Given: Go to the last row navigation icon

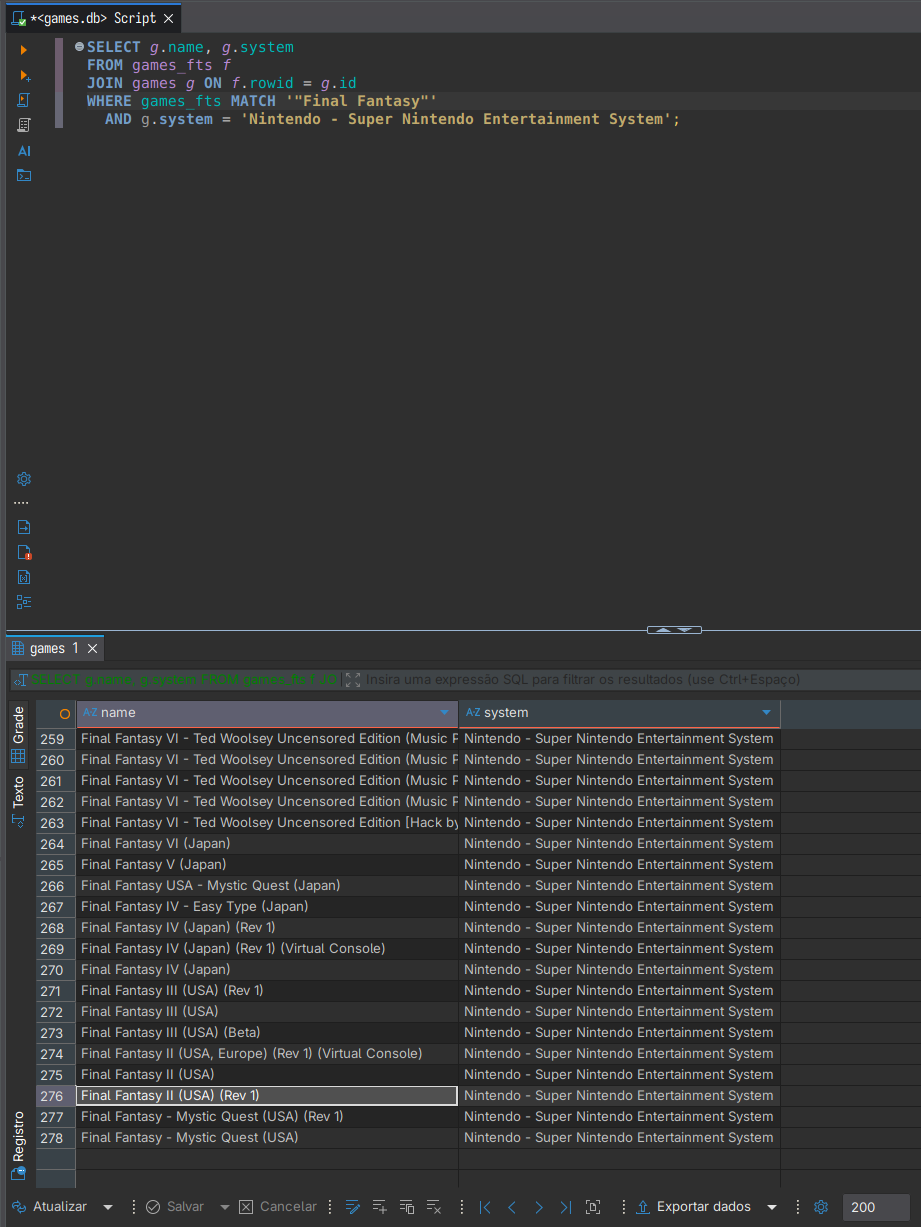Looking at the screenshot, I should coord(566,1207).
